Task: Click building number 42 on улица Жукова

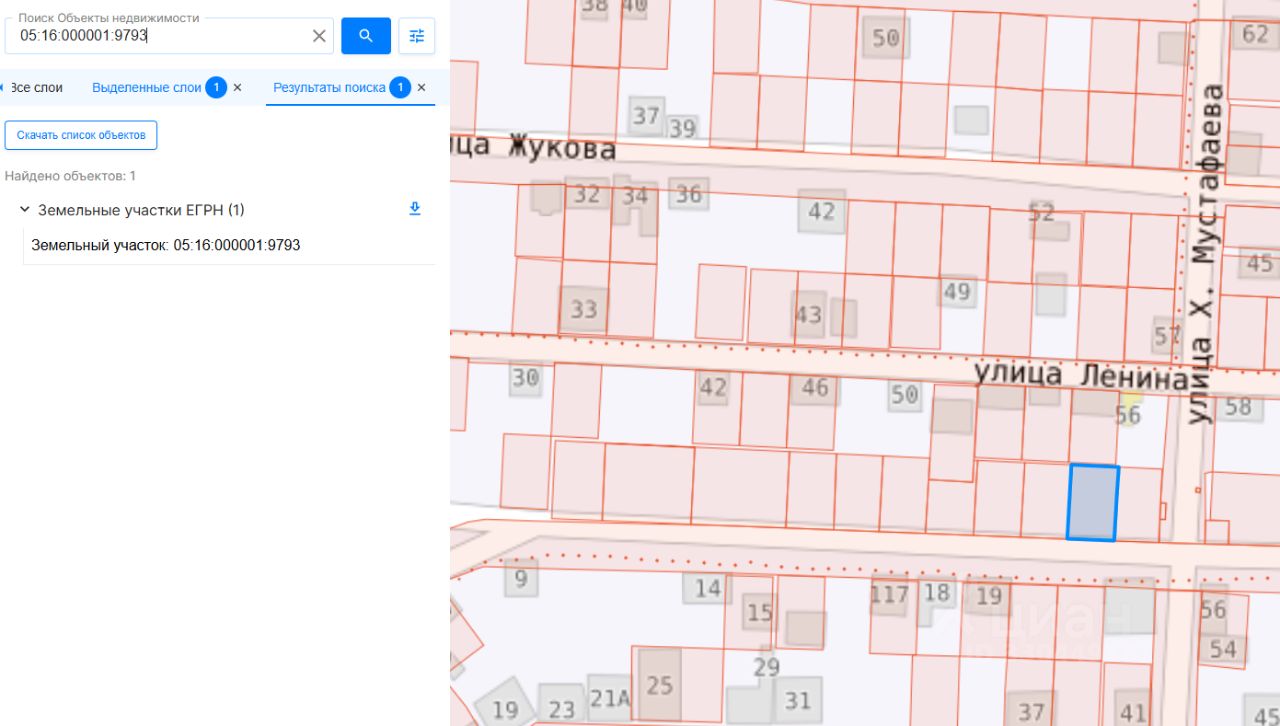Action: tap(821, 212)
